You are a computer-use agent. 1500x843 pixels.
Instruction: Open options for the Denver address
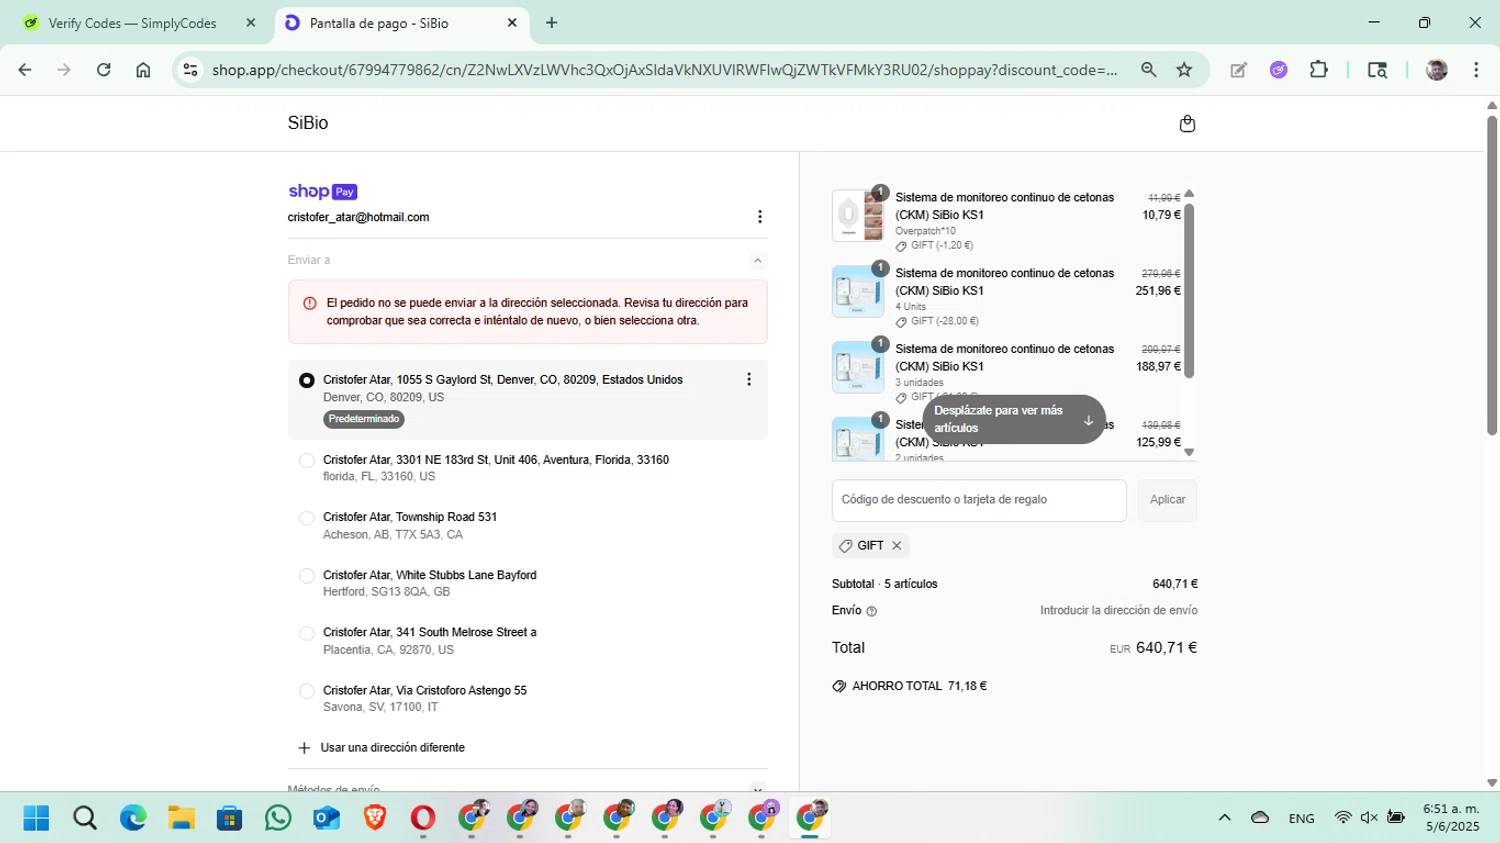[x=749, y=380]
